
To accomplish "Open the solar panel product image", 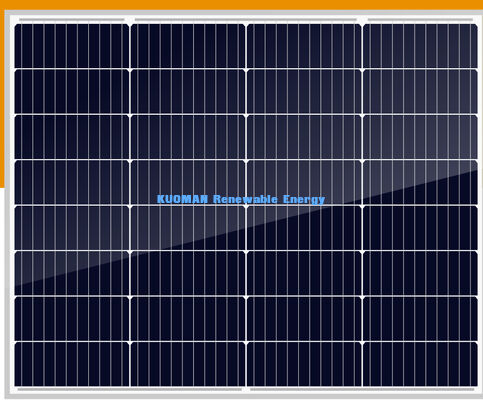I will 243,205.
